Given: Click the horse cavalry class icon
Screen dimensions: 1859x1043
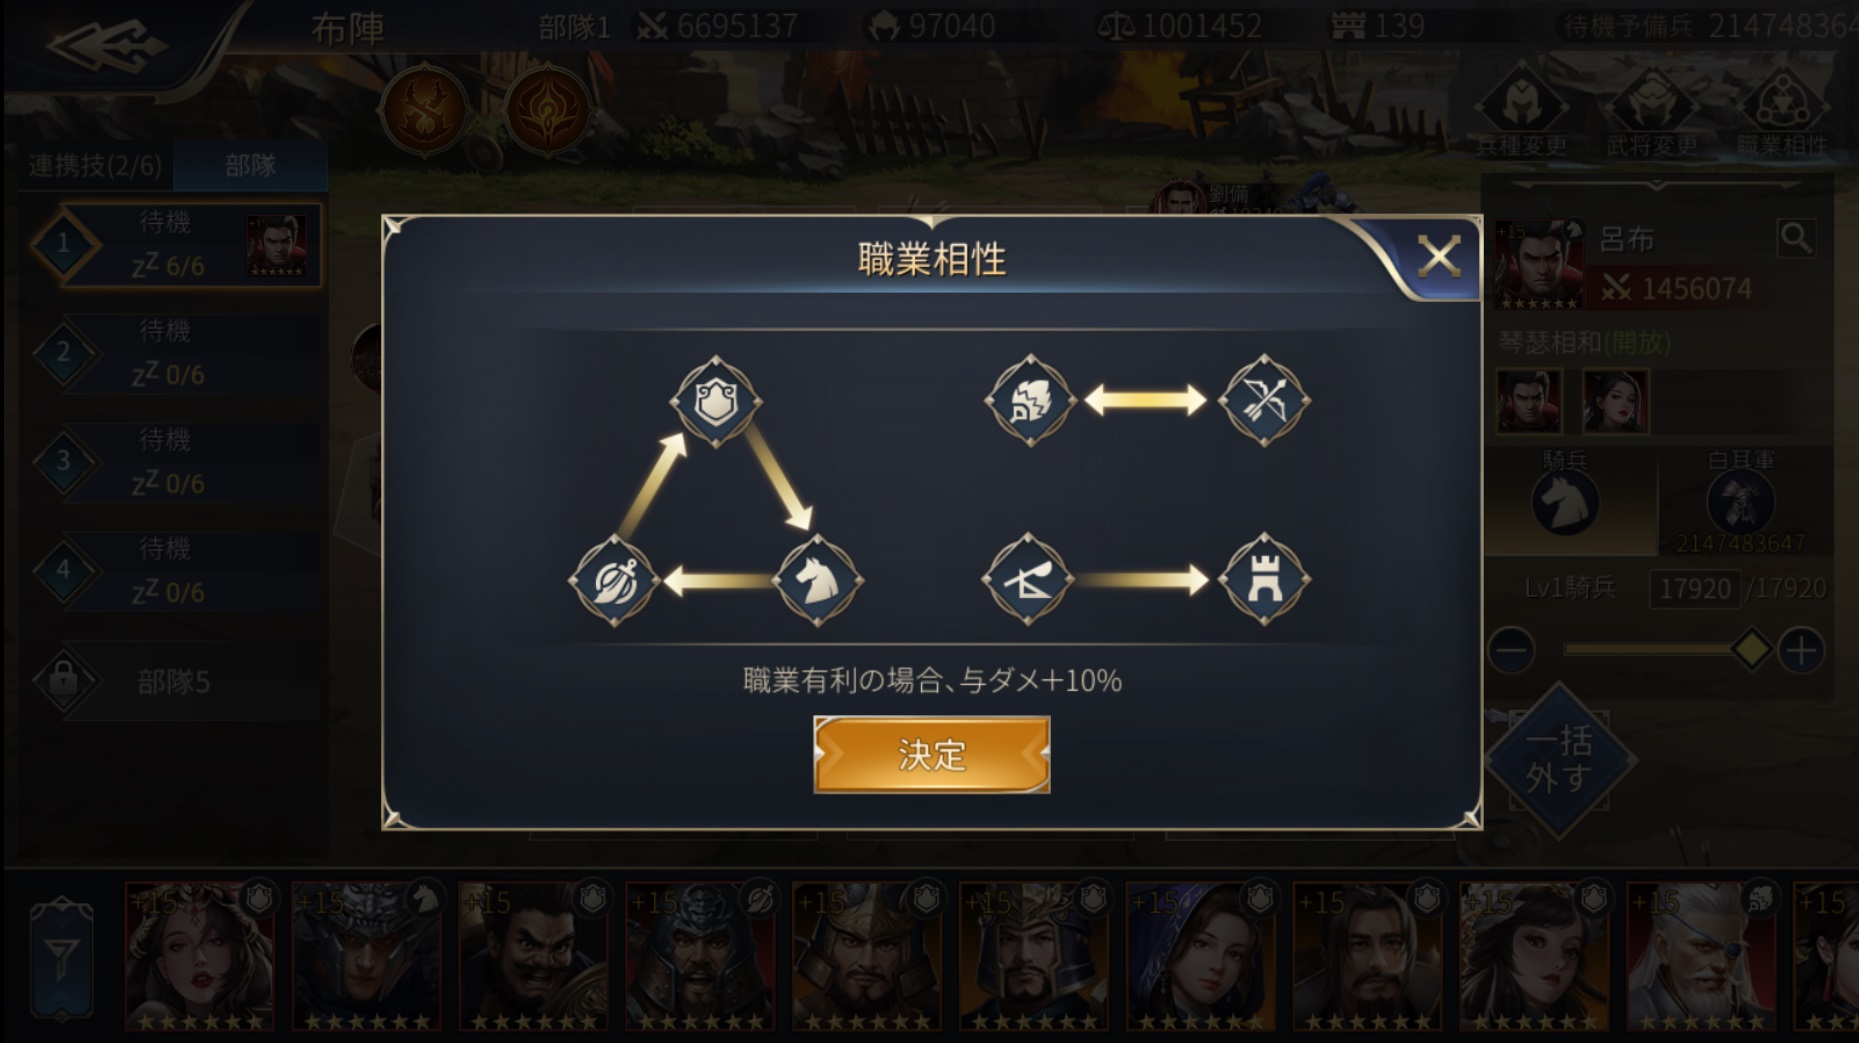Looking at the screenshot, I should (817, 580).
